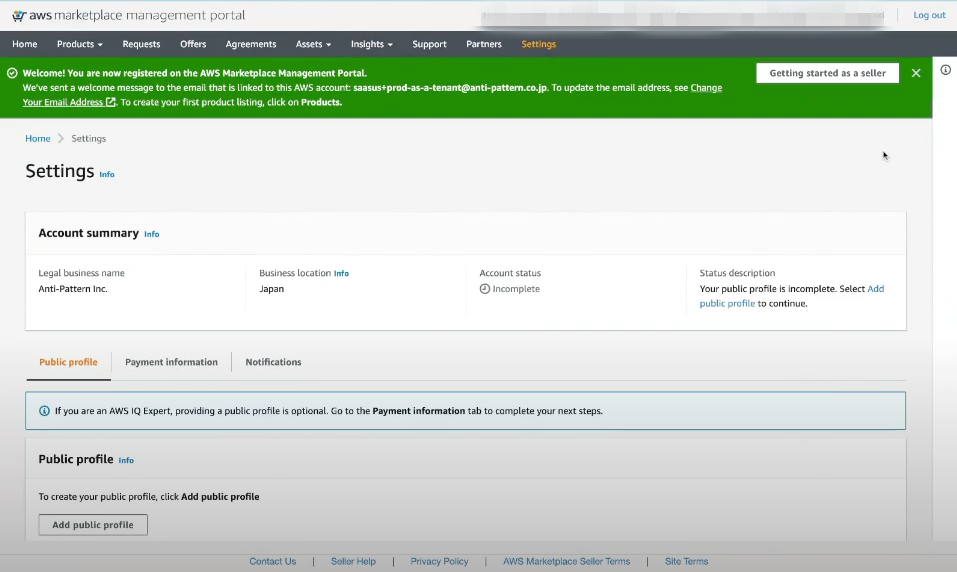Select Settings in the navigation bar
The image size is (957, 572).
click(x=538, y=44)
